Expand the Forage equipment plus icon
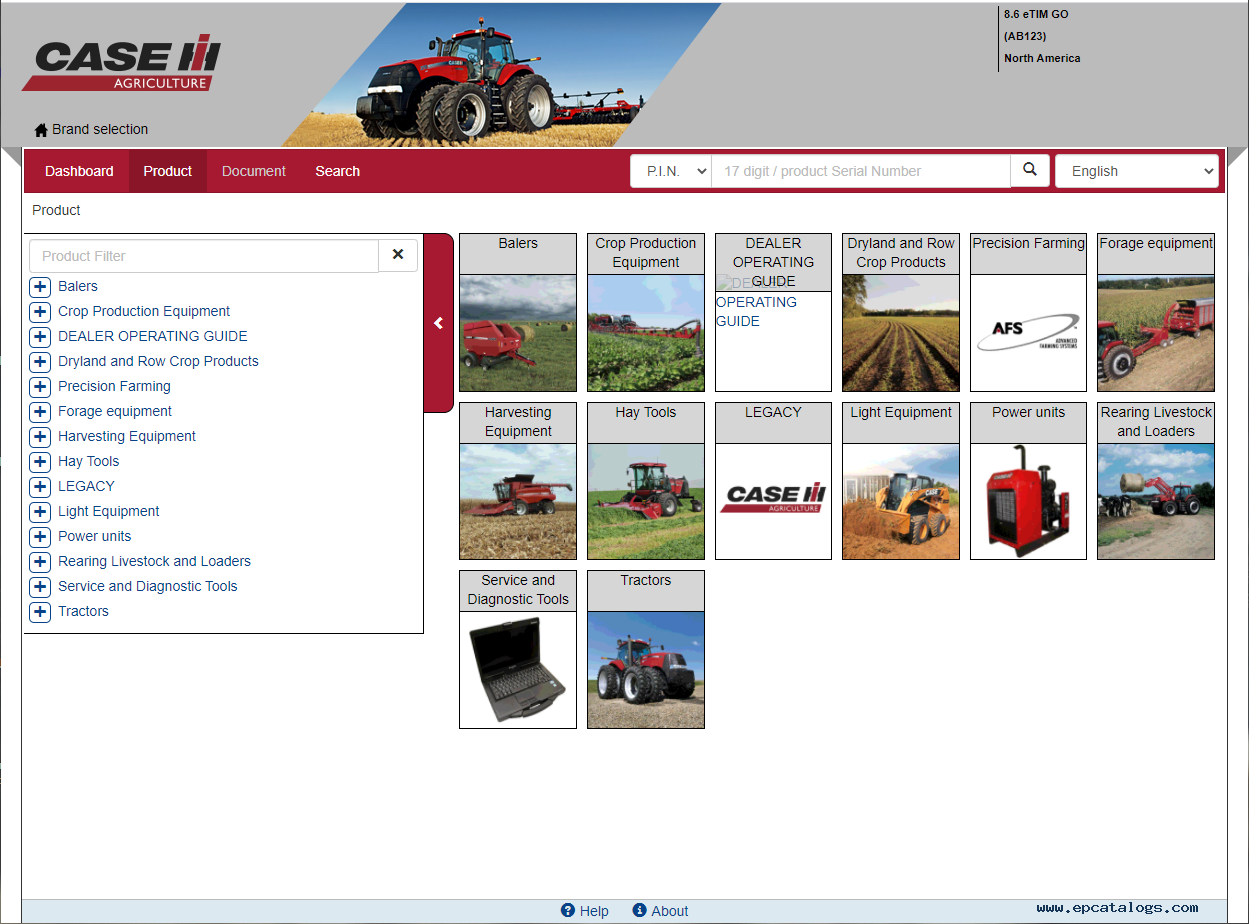 tap(40, 411)
